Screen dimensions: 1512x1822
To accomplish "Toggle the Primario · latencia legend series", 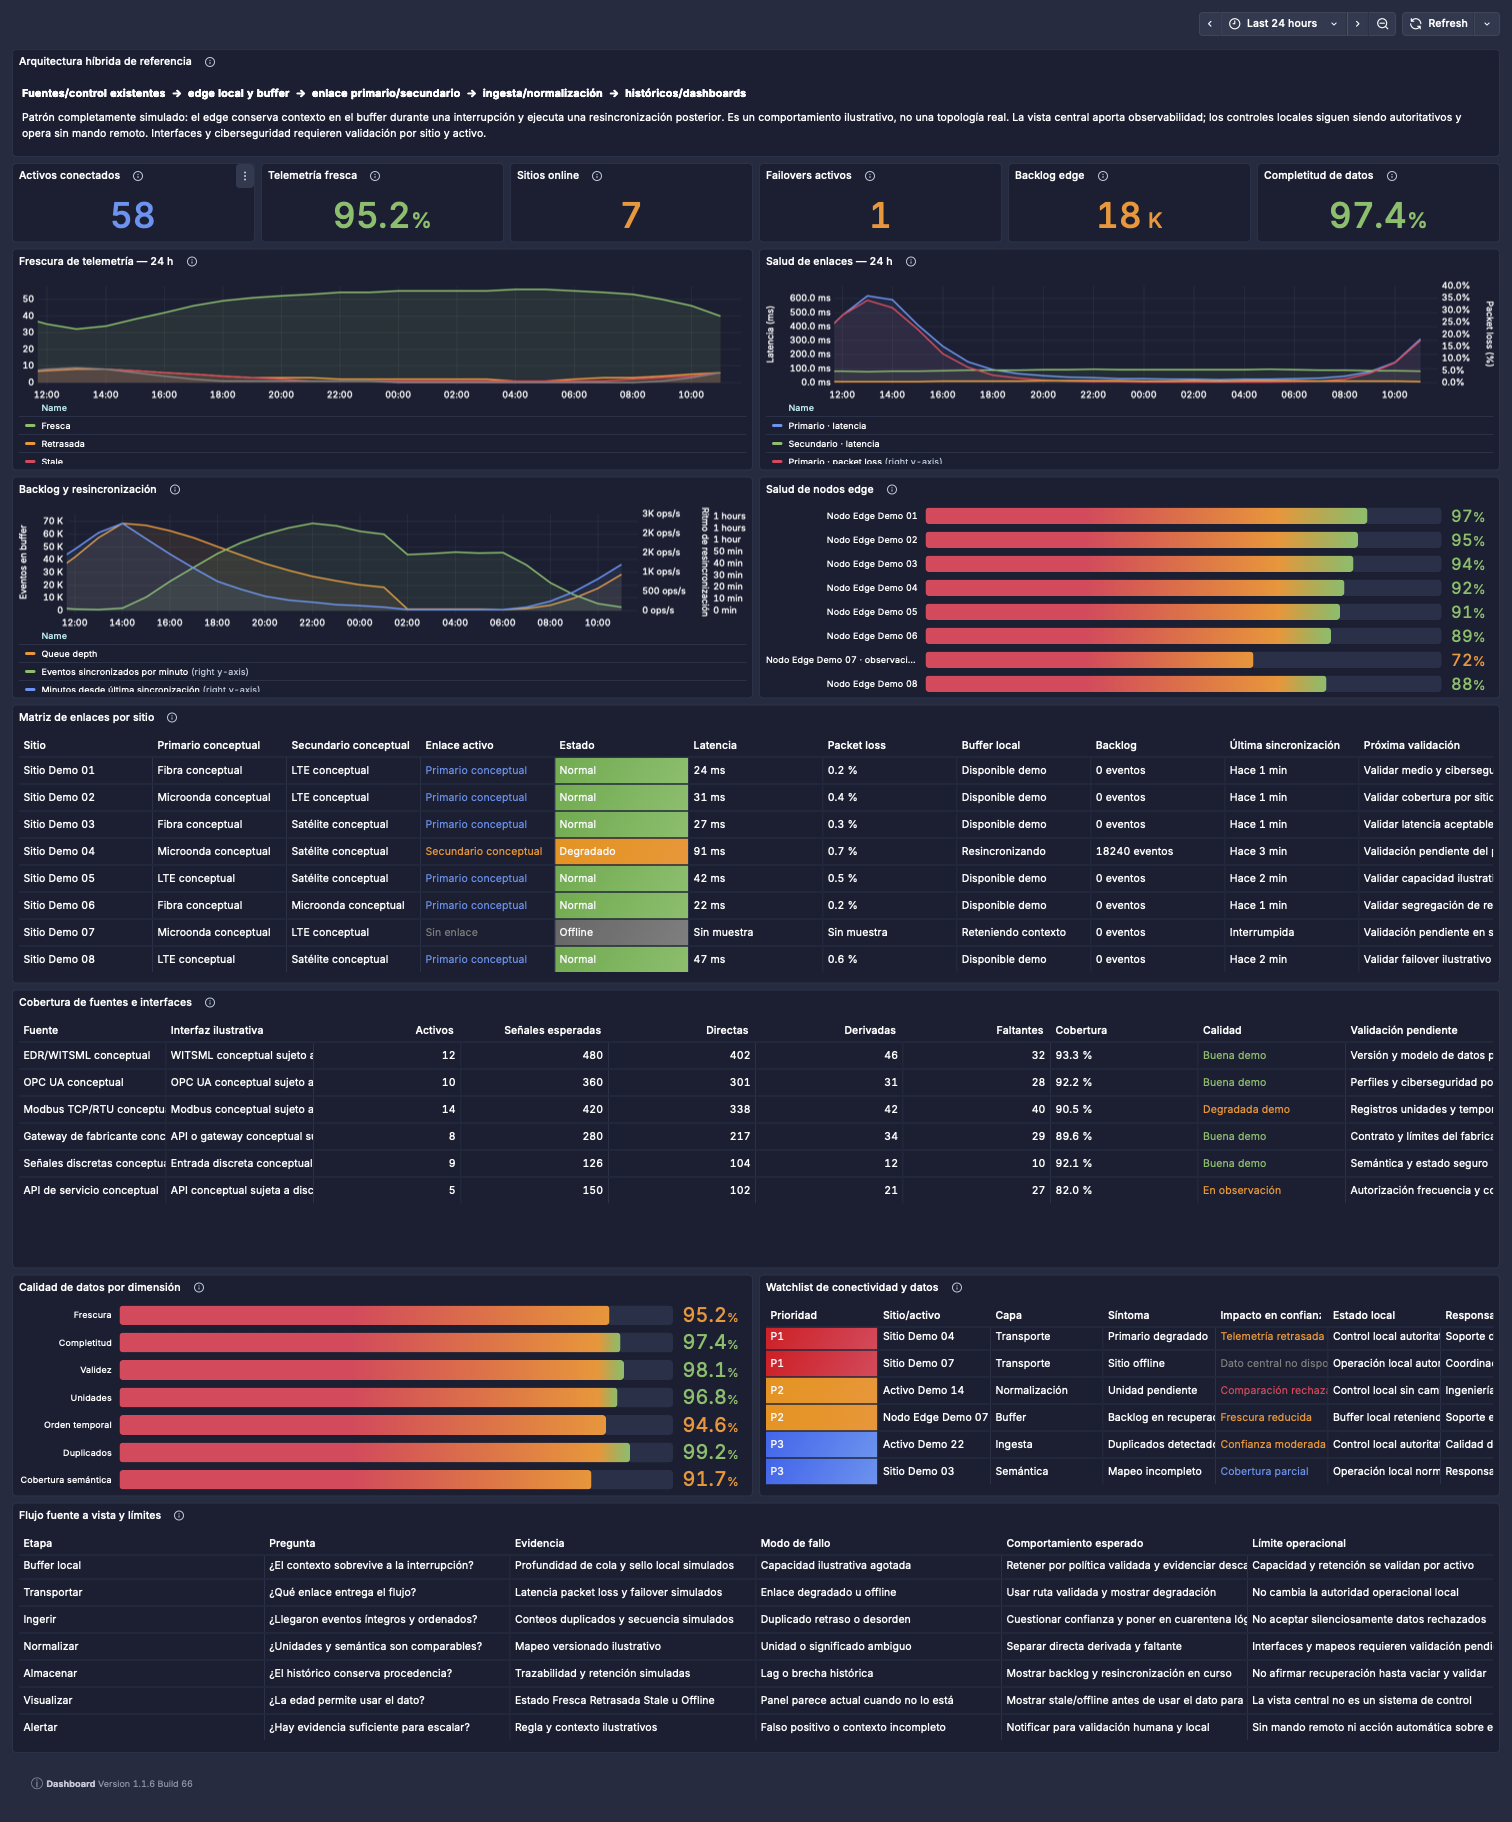I will (x=827, y=426).
